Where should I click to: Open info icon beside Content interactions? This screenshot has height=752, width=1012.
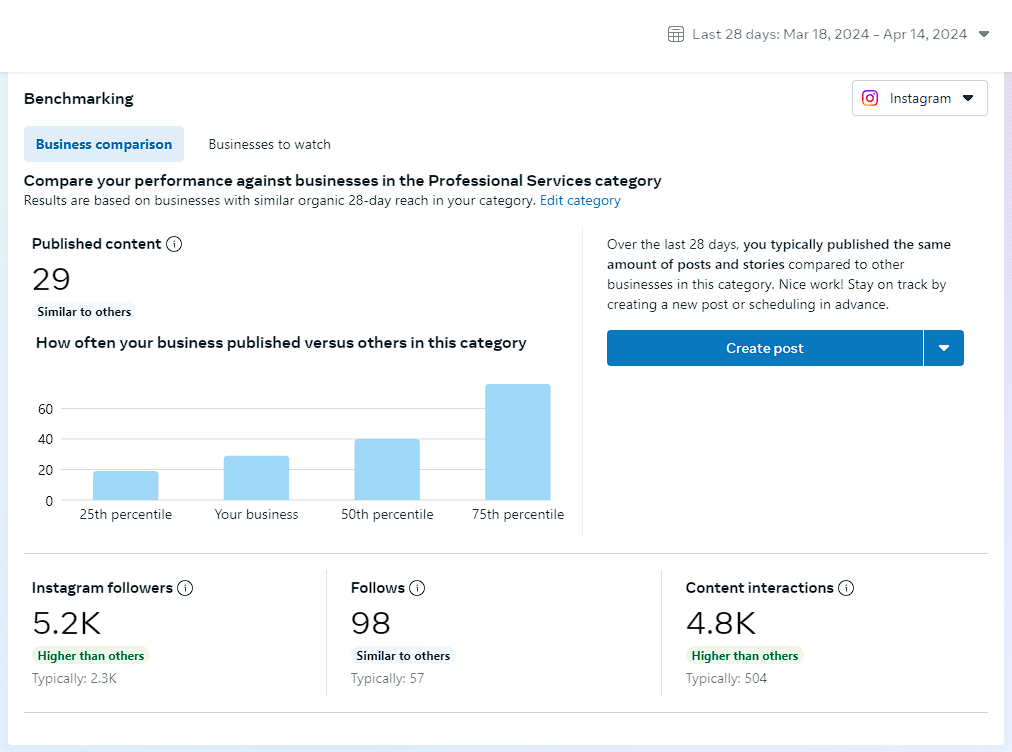pyautogui.click(x=846, y=588)
